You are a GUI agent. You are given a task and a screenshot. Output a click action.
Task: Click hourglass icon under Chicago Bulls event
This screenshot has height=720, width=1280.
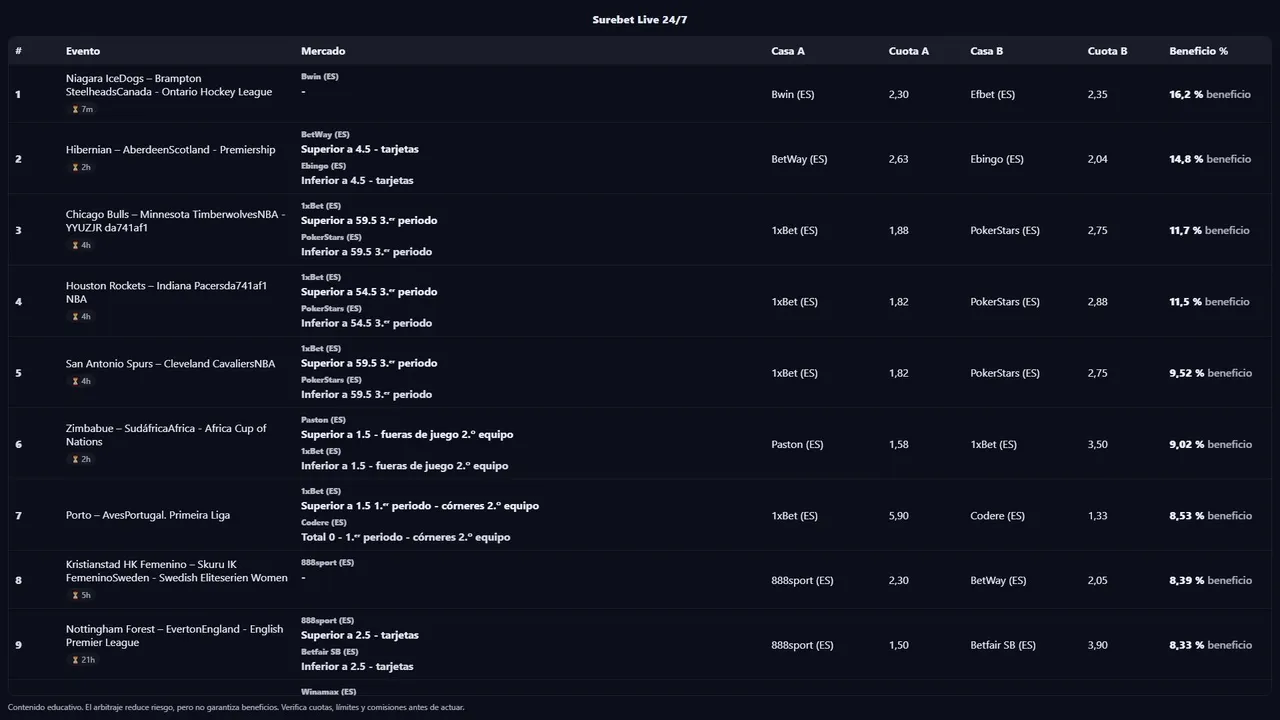(75, 245)
